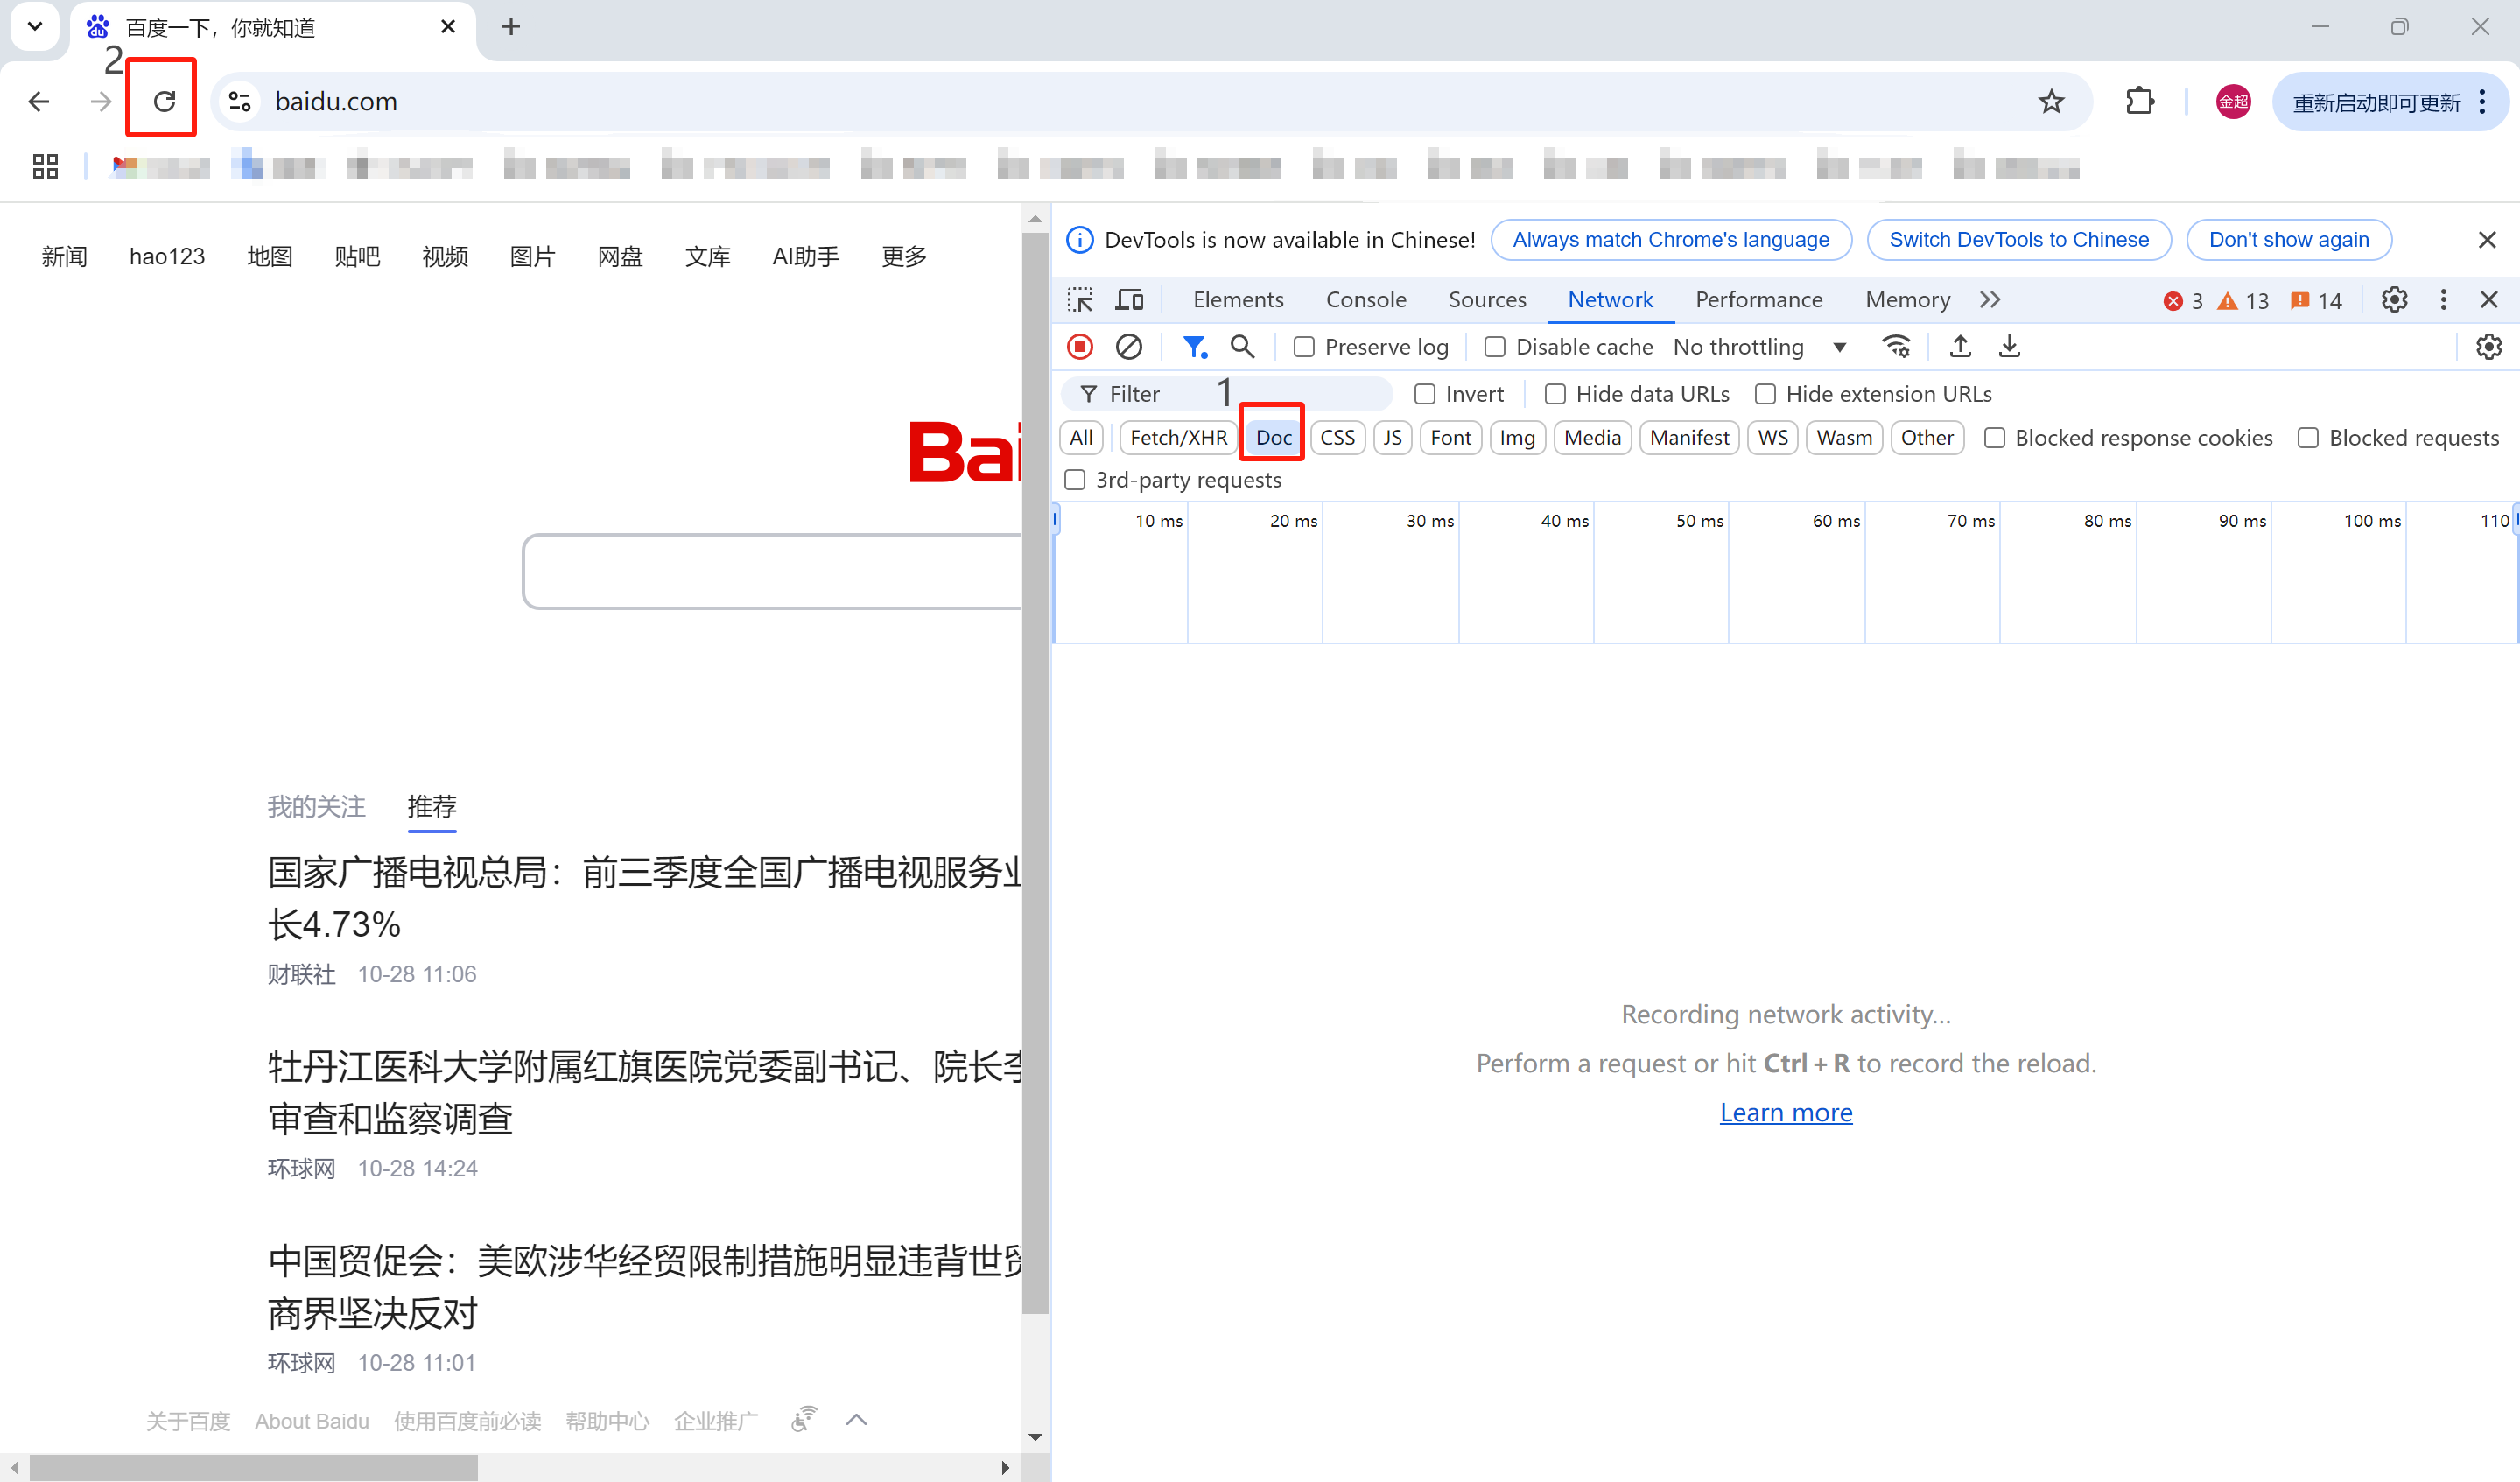Switch to the Elements tab
This screenshot has width=2520, height=1482.
(1238, 299)
